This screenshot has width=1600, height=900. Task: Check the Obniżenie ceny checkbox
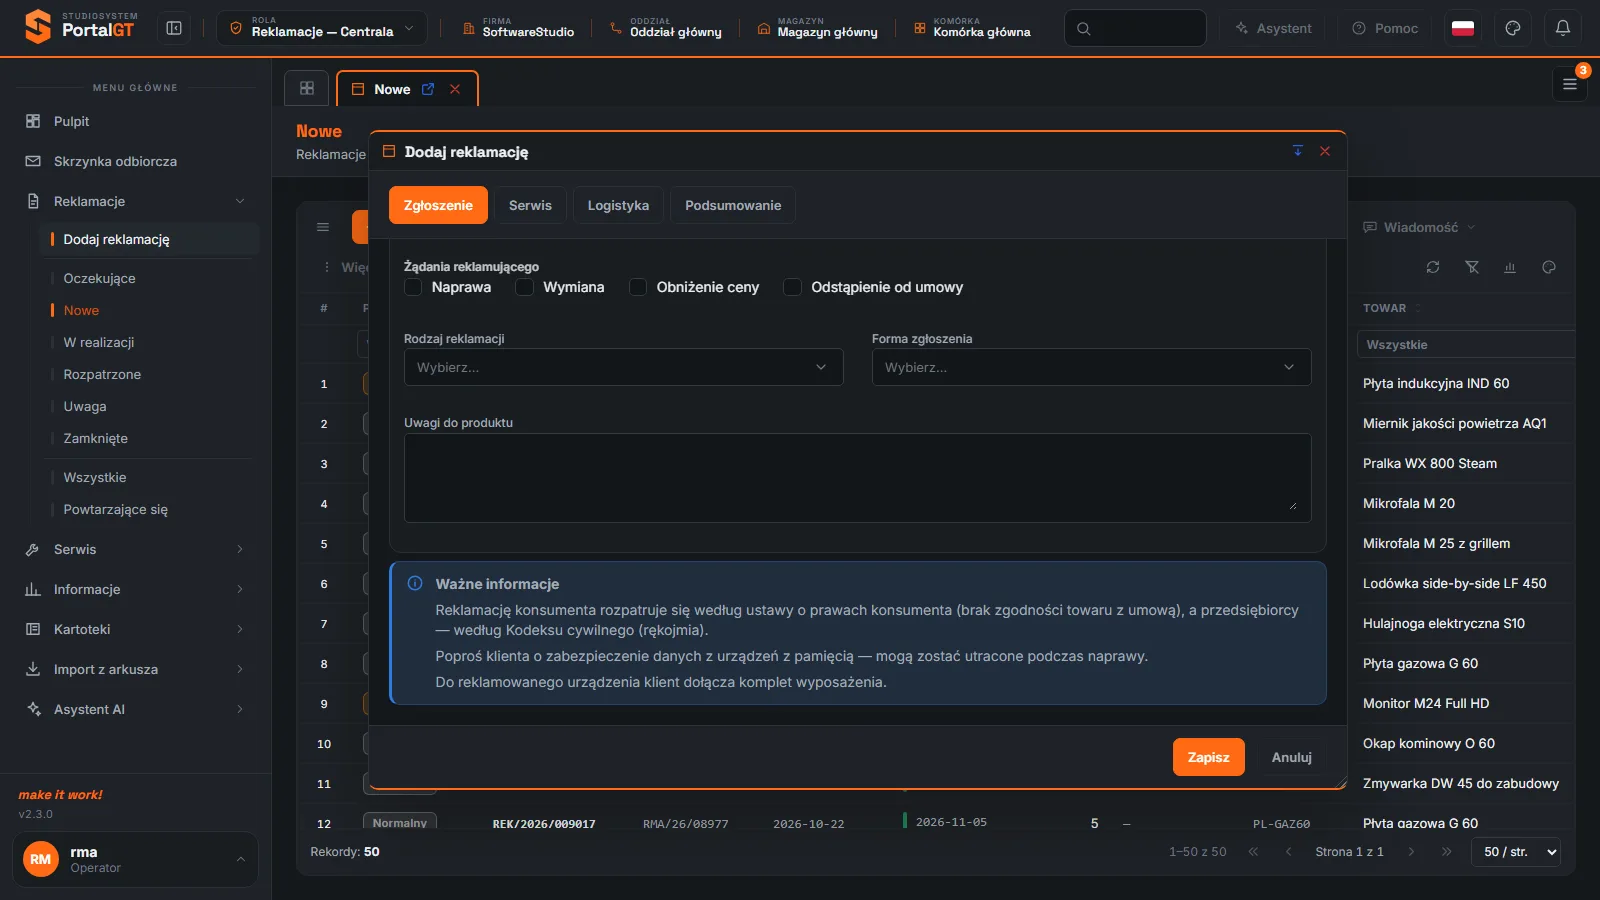click(638, 287)
